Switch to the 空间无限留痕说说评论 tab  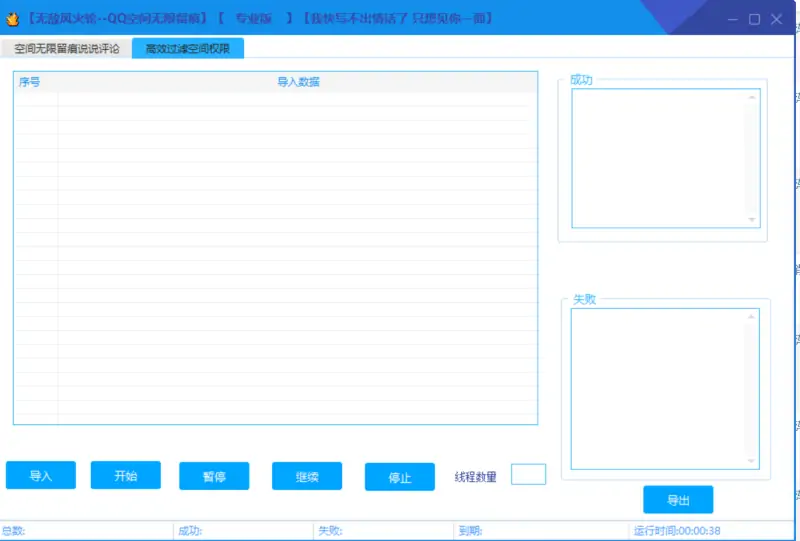(67, 48)
